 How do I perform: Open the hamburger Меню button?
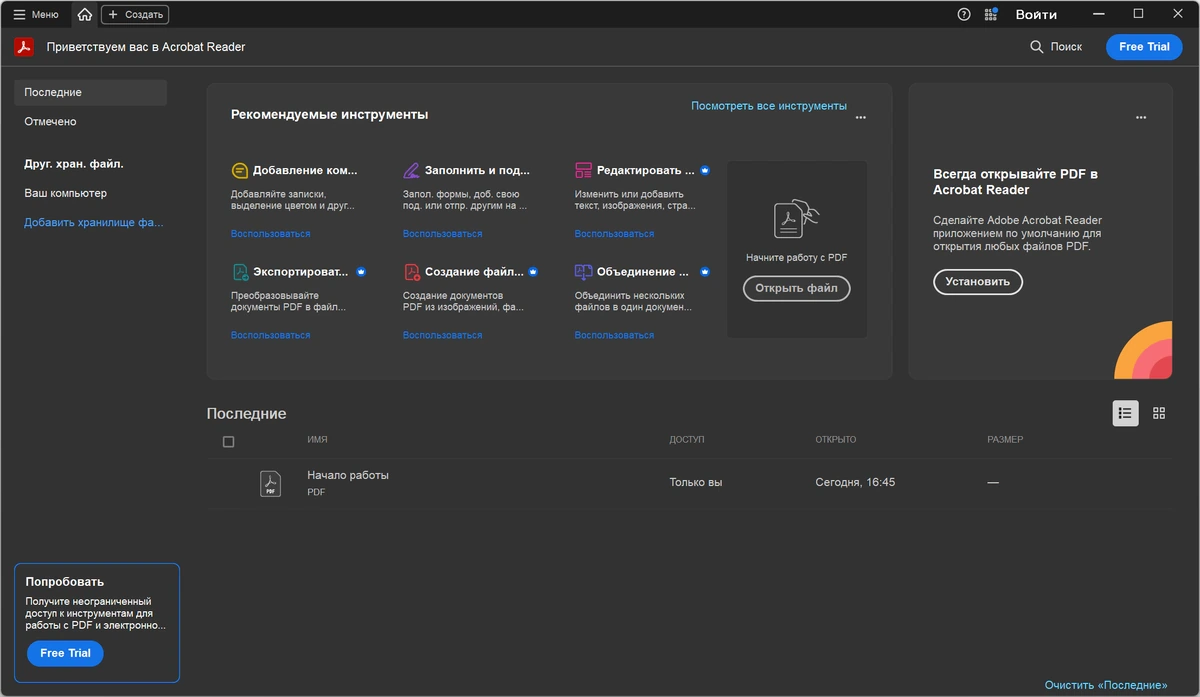pos(35,14)
